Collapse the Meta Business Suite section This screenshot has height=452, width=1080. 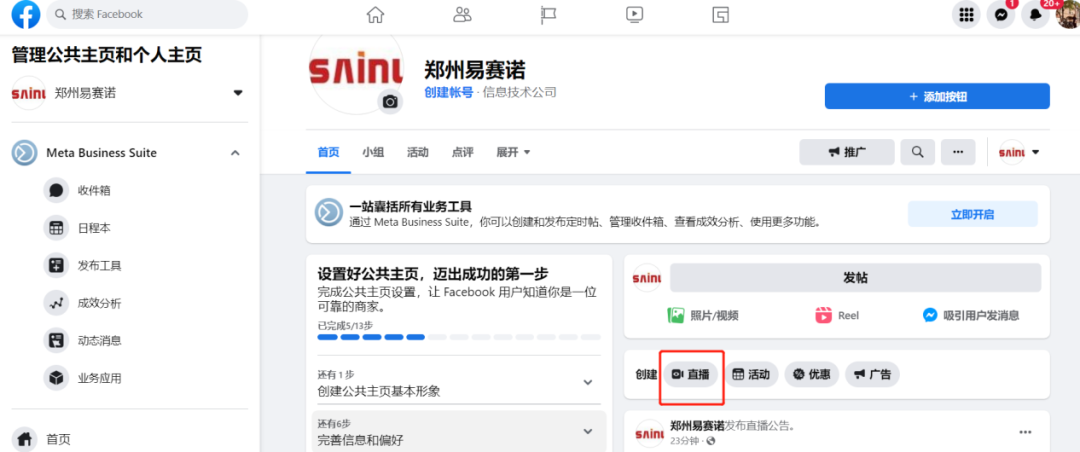(x=235, y=153)
